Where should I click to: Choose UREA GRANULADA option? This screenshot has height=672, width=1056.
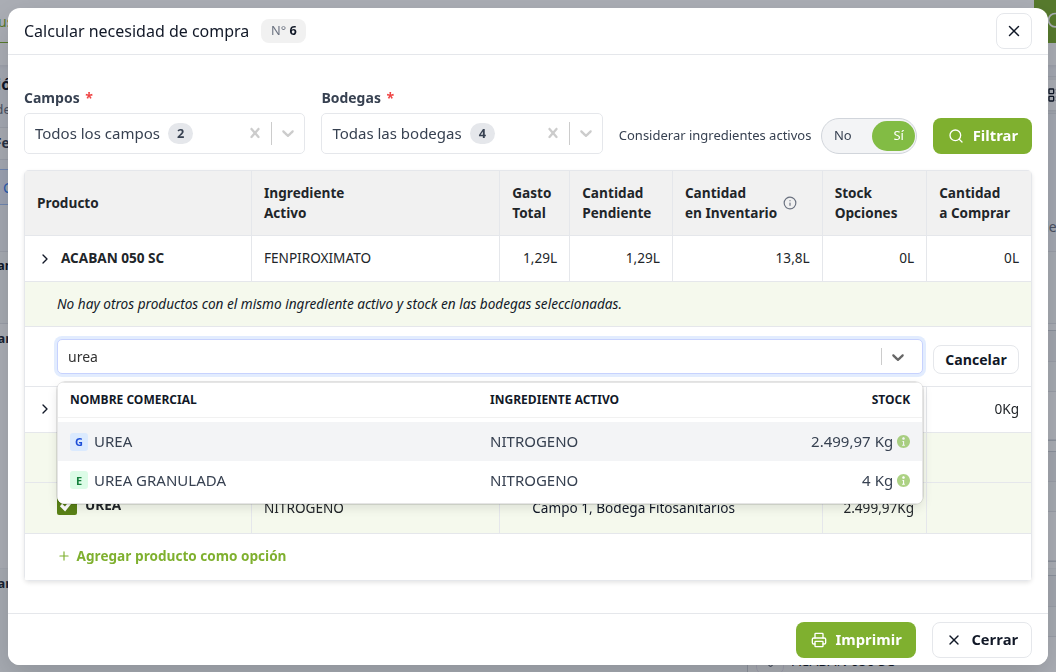point(490,481)
